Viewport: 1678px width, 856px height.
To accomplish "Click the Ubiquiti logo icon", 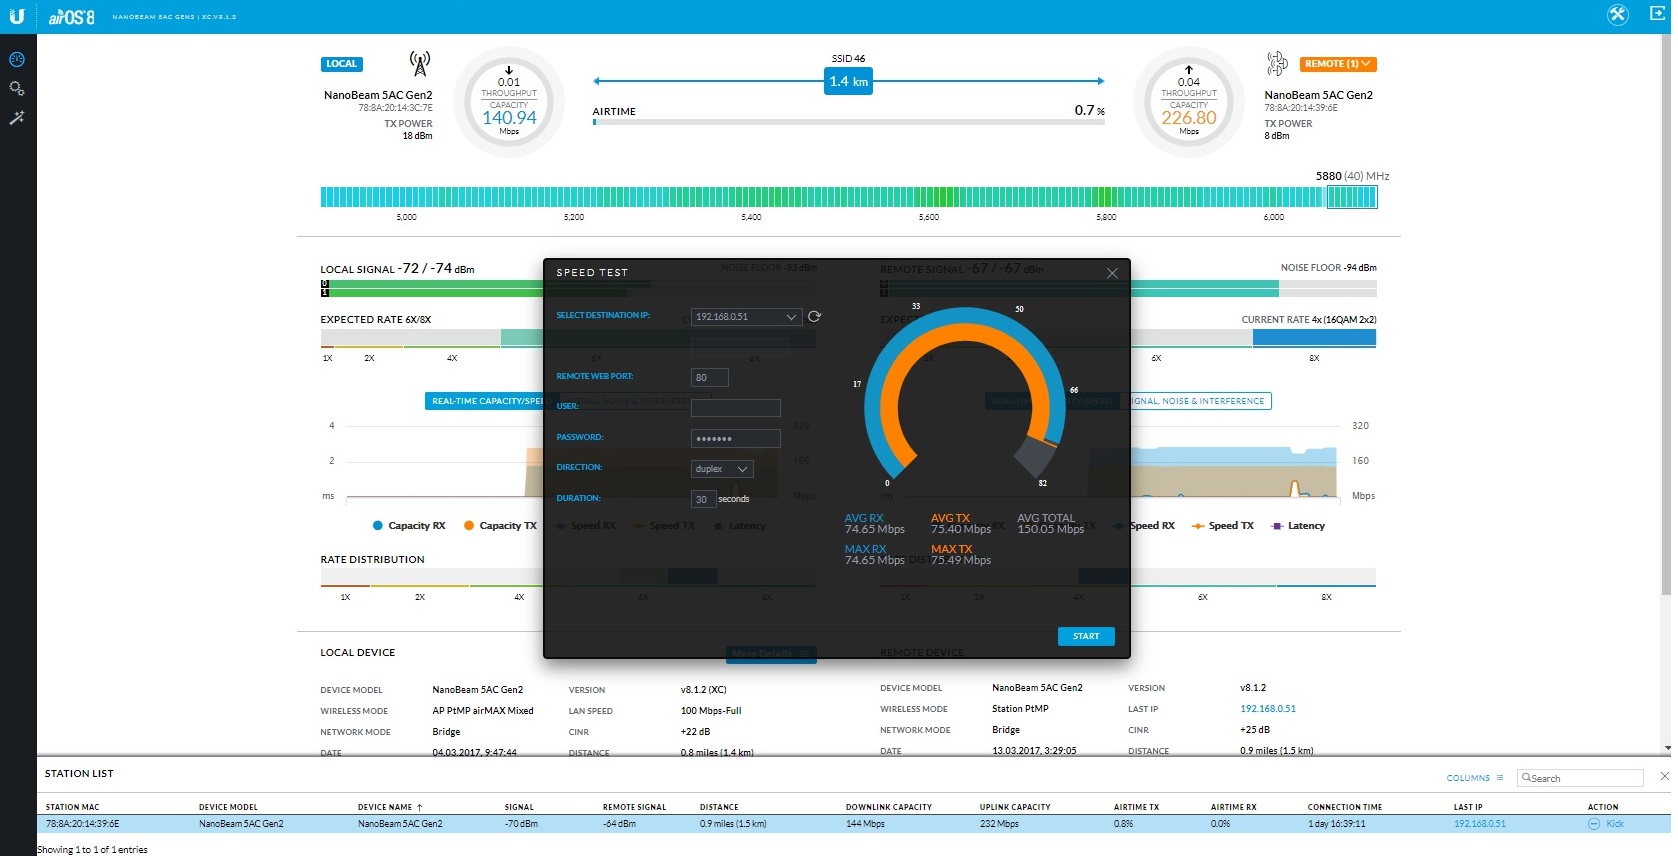I will [17, 16].
